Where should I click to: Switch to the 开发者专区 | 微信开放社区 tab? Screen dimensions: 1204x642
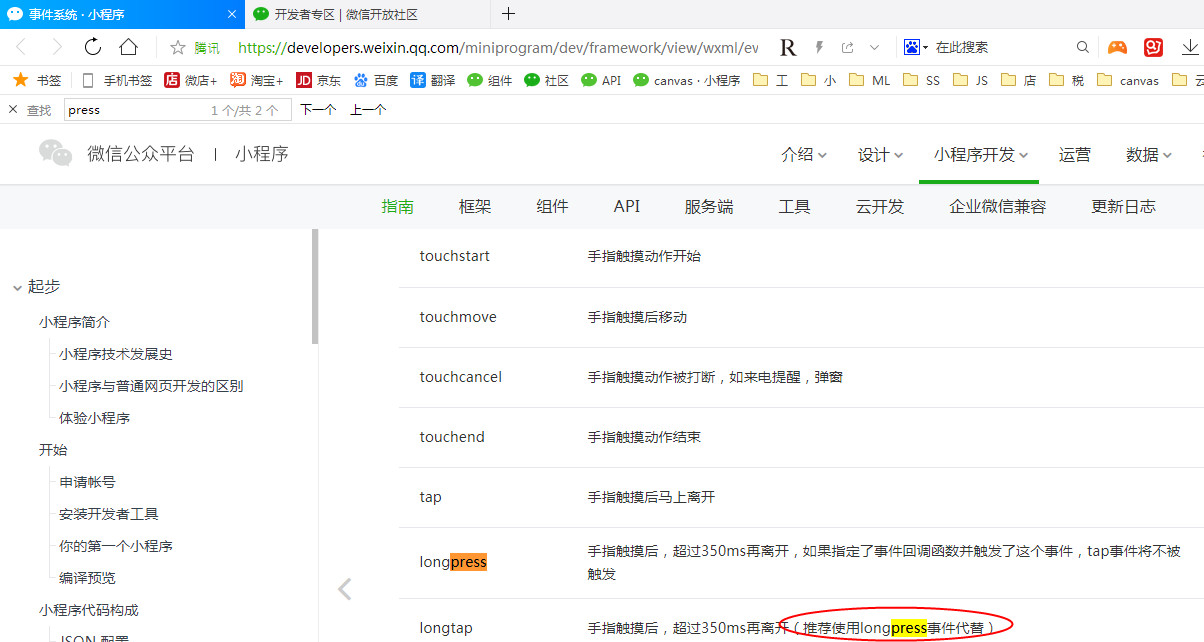(346, 14)
